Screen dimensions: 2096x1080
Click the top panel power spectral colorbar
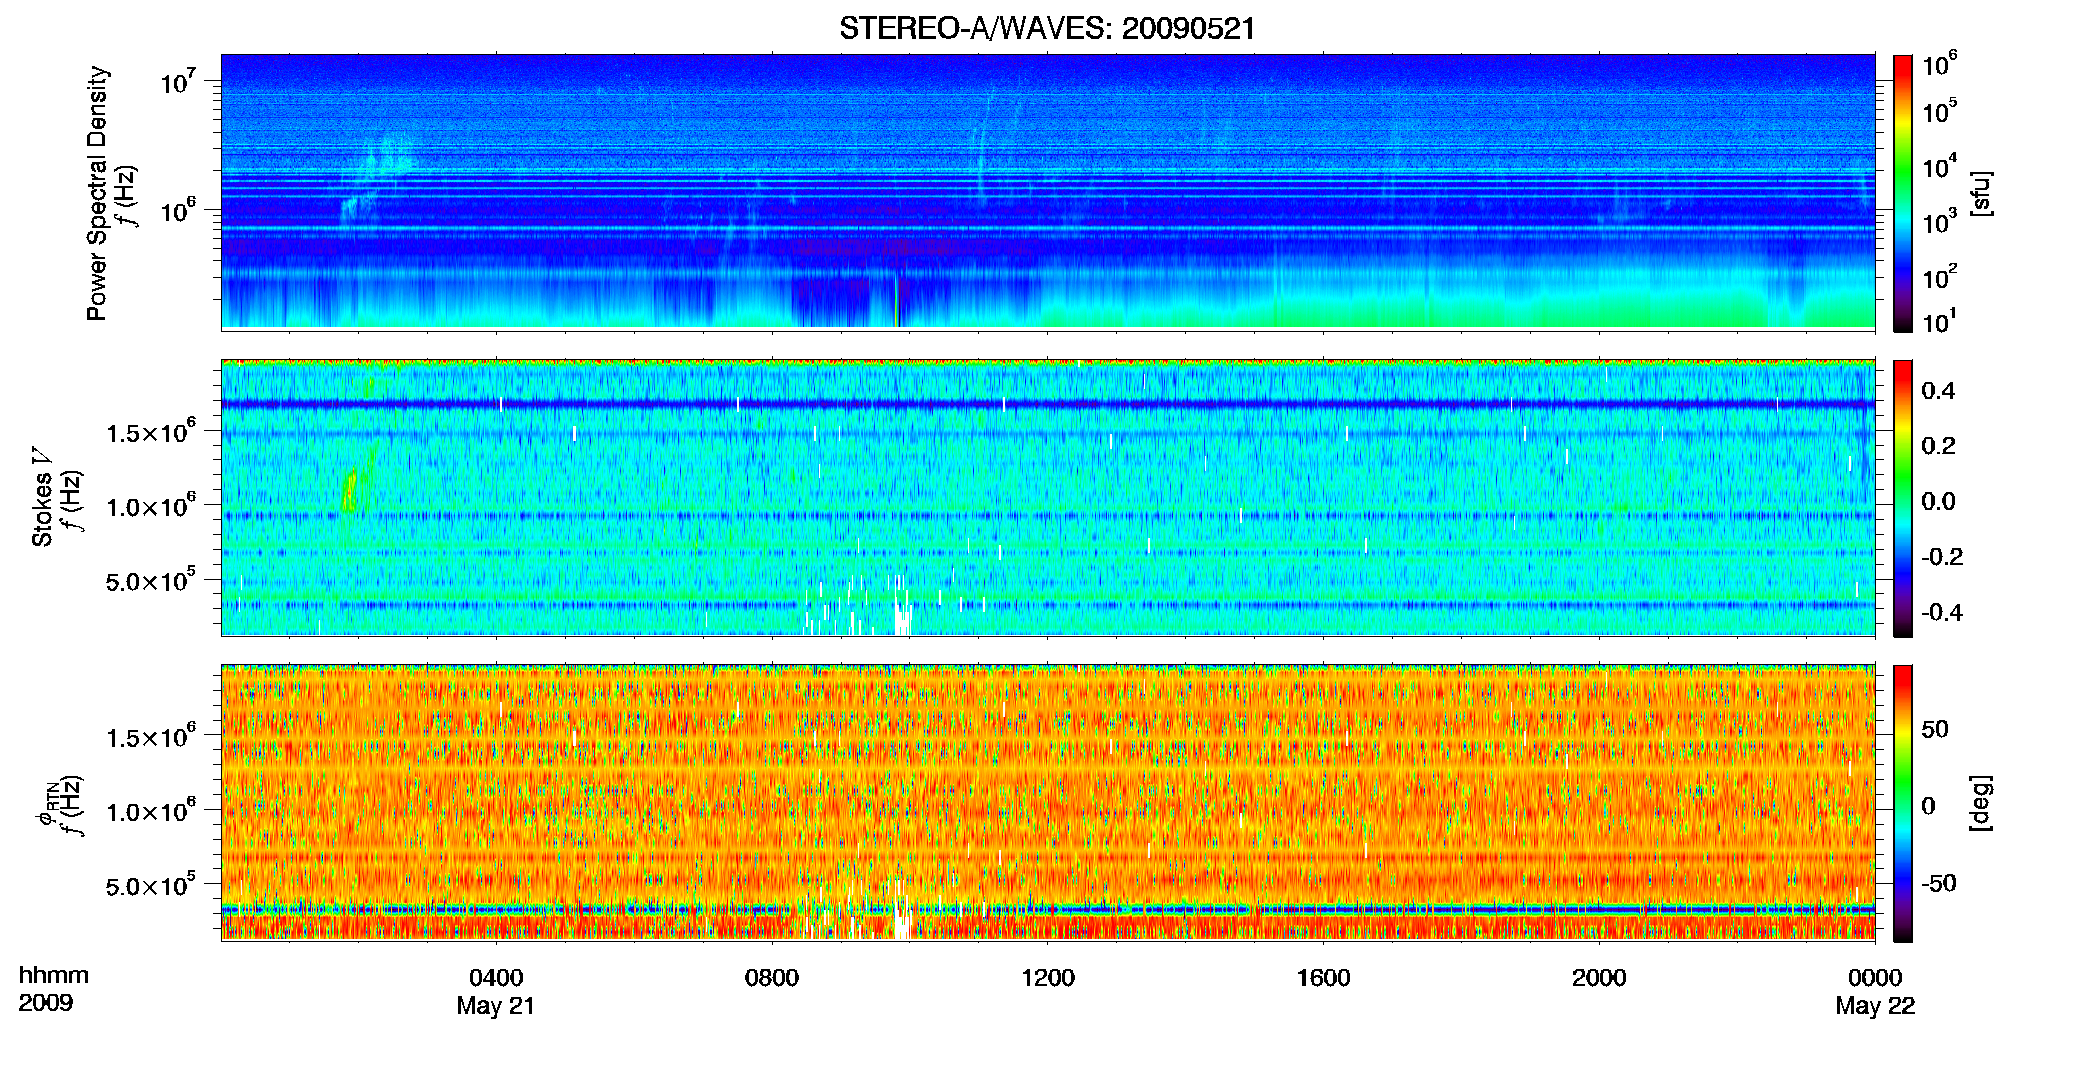pyautogui.click(x=1903, y=193)
